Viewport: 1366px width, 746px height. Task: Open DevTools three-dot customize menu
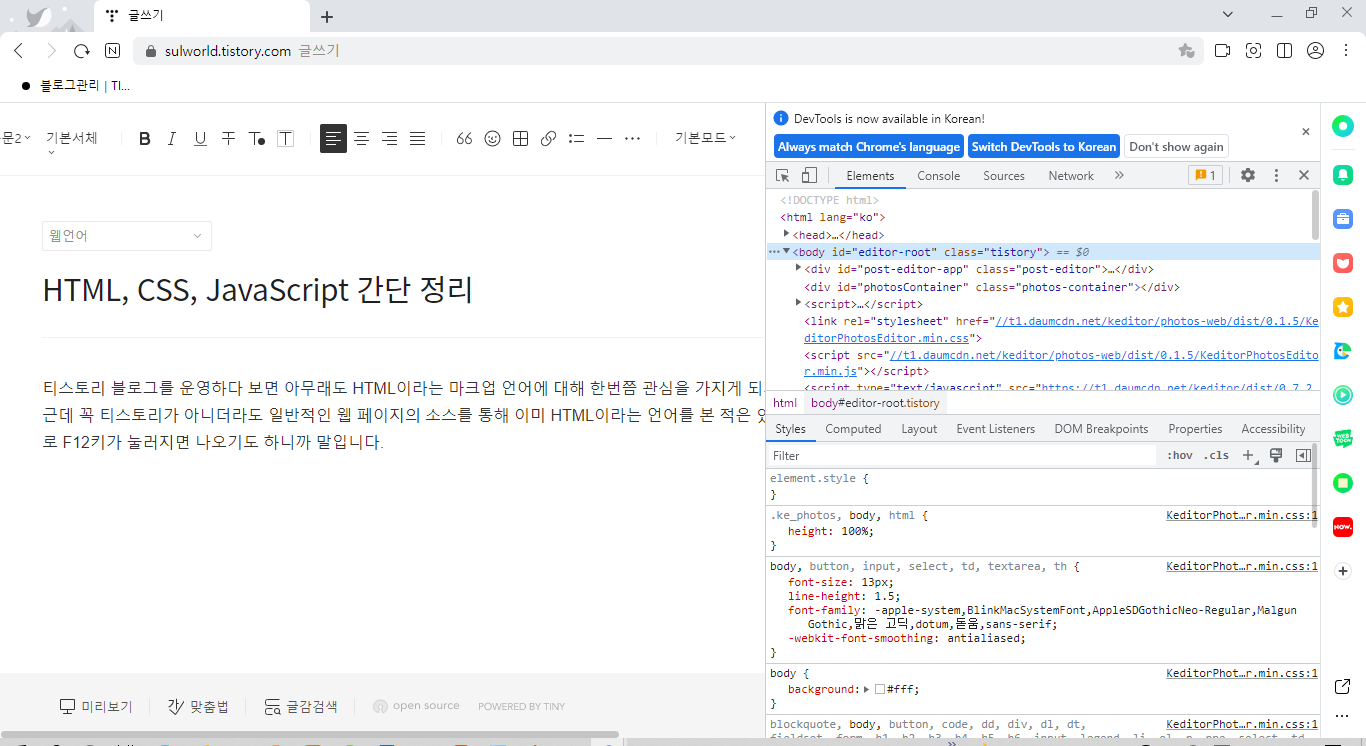click(x=1276, y=175)
